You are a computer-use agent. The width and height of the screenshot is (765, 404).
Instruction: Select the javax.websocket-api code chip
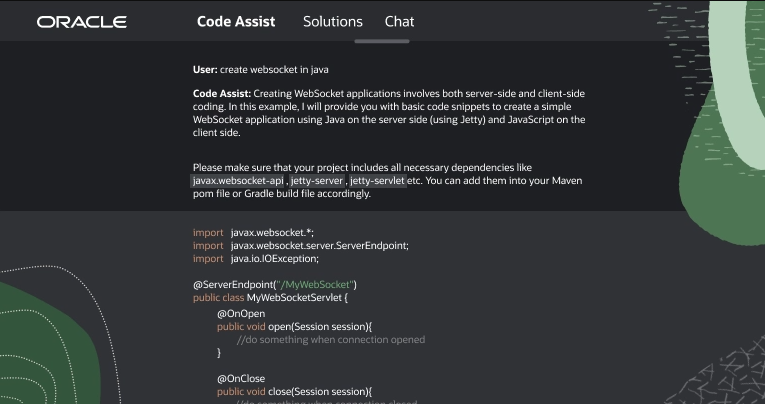click(238, 181)
